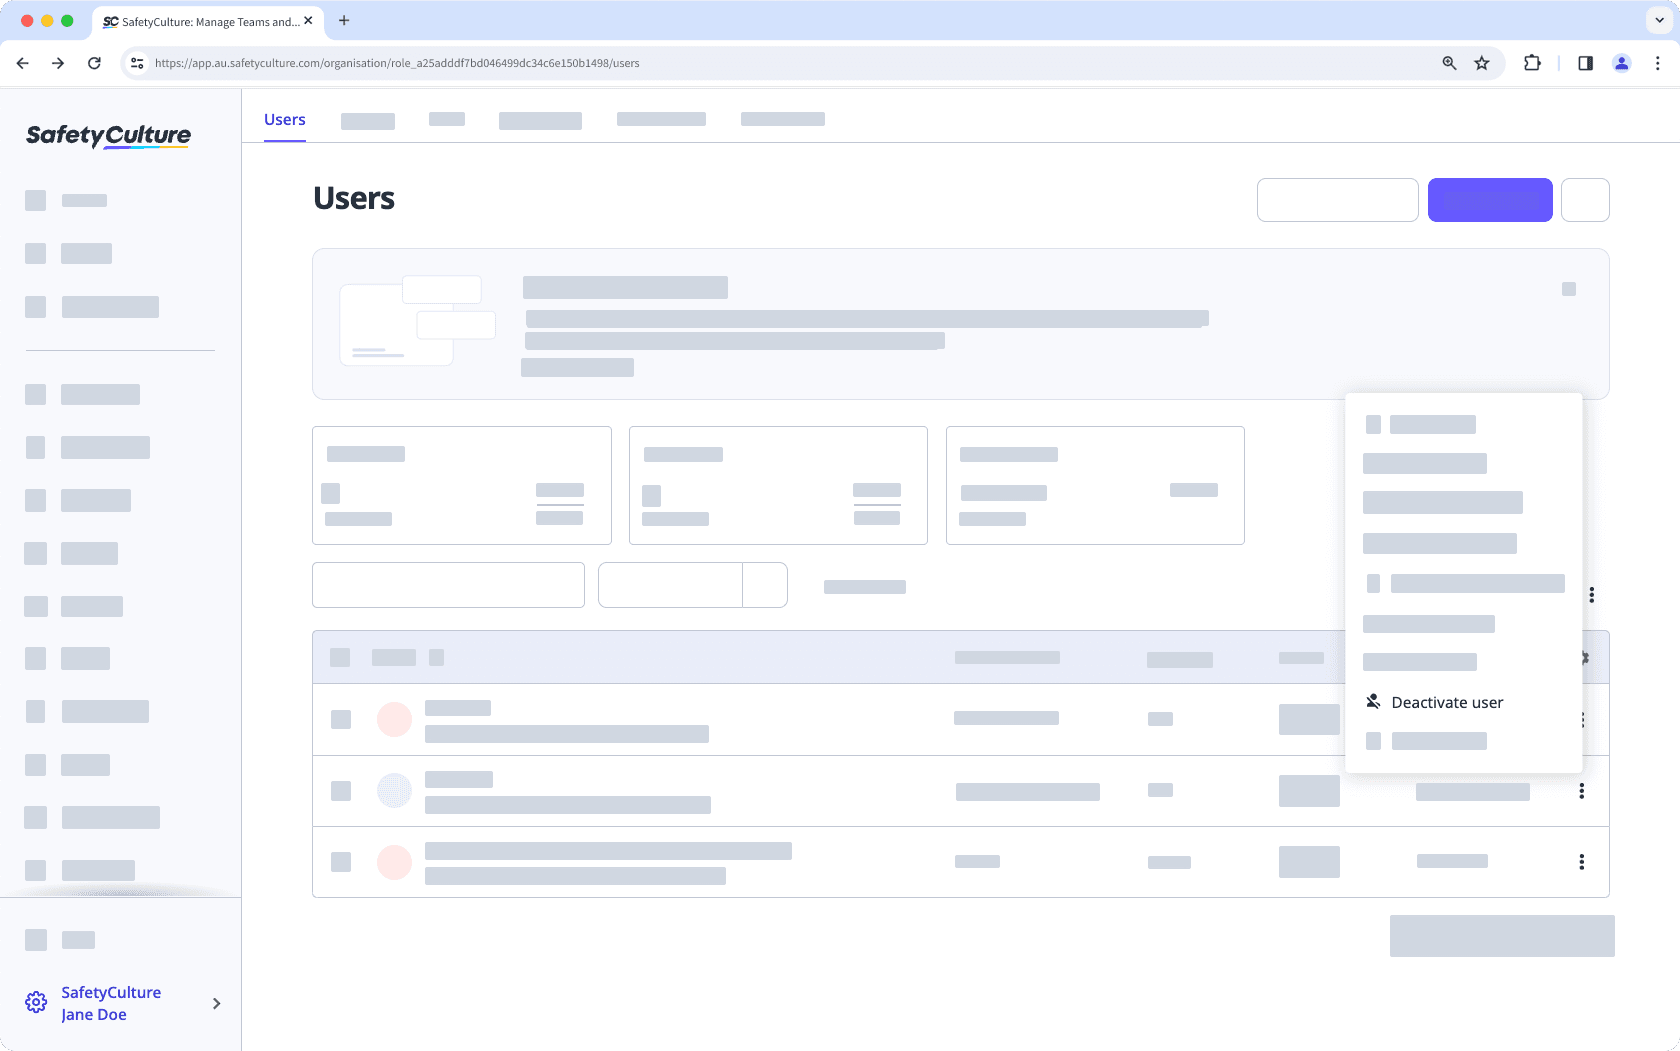Click inside the browser address bar
1680x1051 pixels.
pyautogui.click(x=700, y=62)
